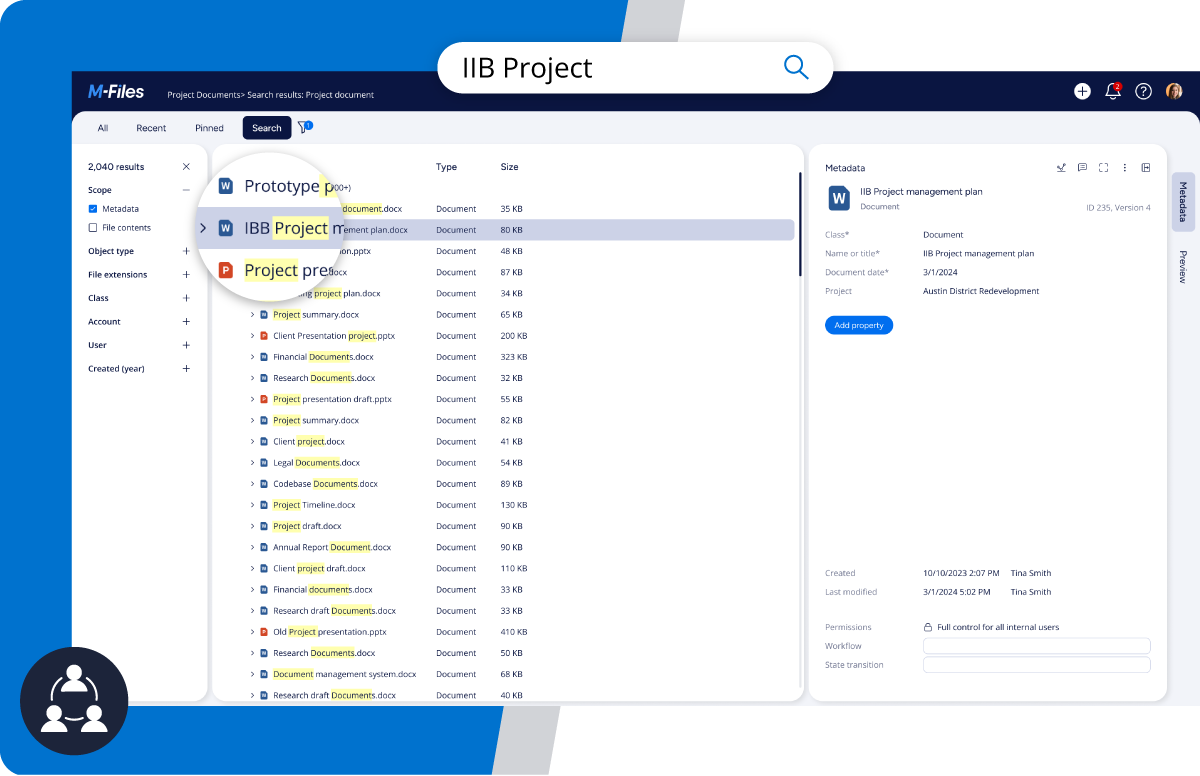Switch to the Recent tab

(151, 128)
